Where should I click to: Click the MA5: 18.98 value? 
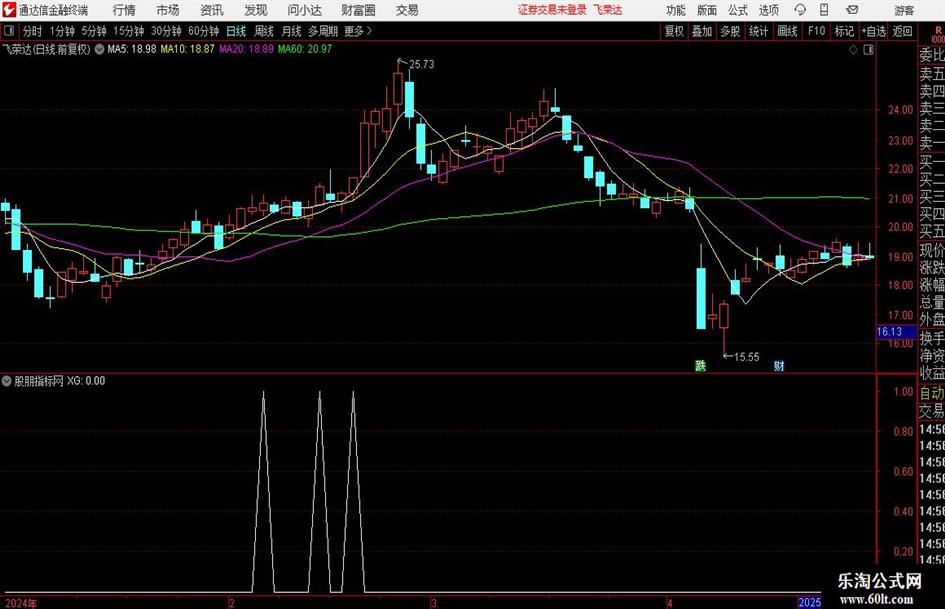click(132, 49)
